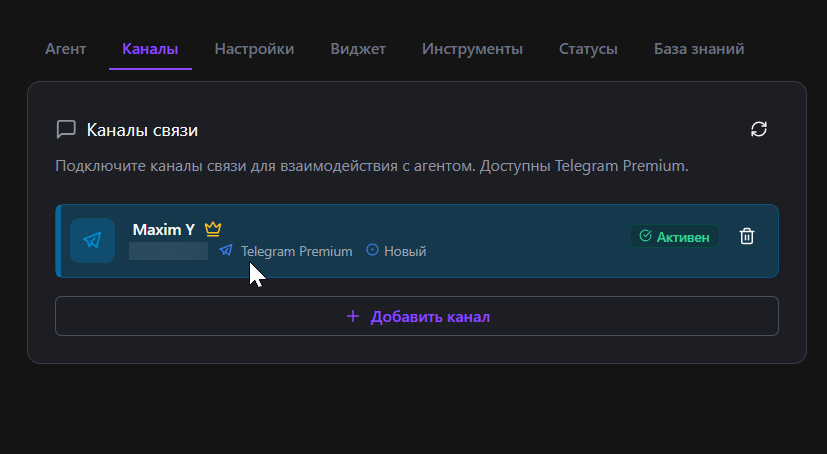827x454 pixels.
Task: Click the refresh channels icon
Action: pos(759,129)
